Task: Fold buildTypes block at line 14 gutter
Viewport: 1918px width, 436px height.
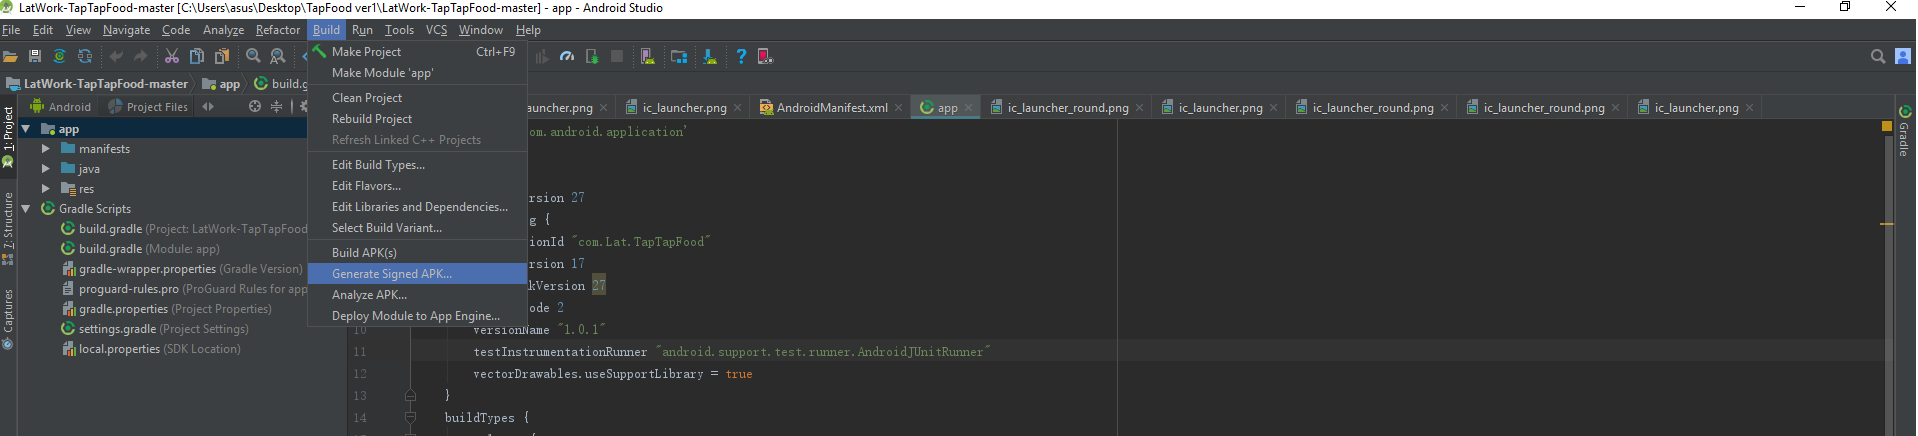Action: [x=410, y=418]
